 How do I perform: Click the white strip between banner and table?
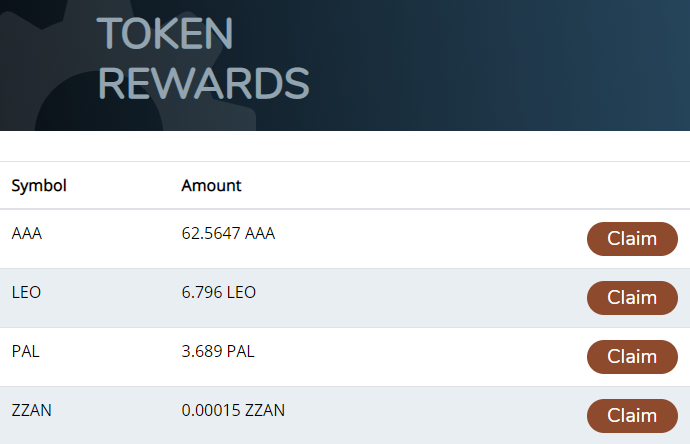(x=345, y=146)
